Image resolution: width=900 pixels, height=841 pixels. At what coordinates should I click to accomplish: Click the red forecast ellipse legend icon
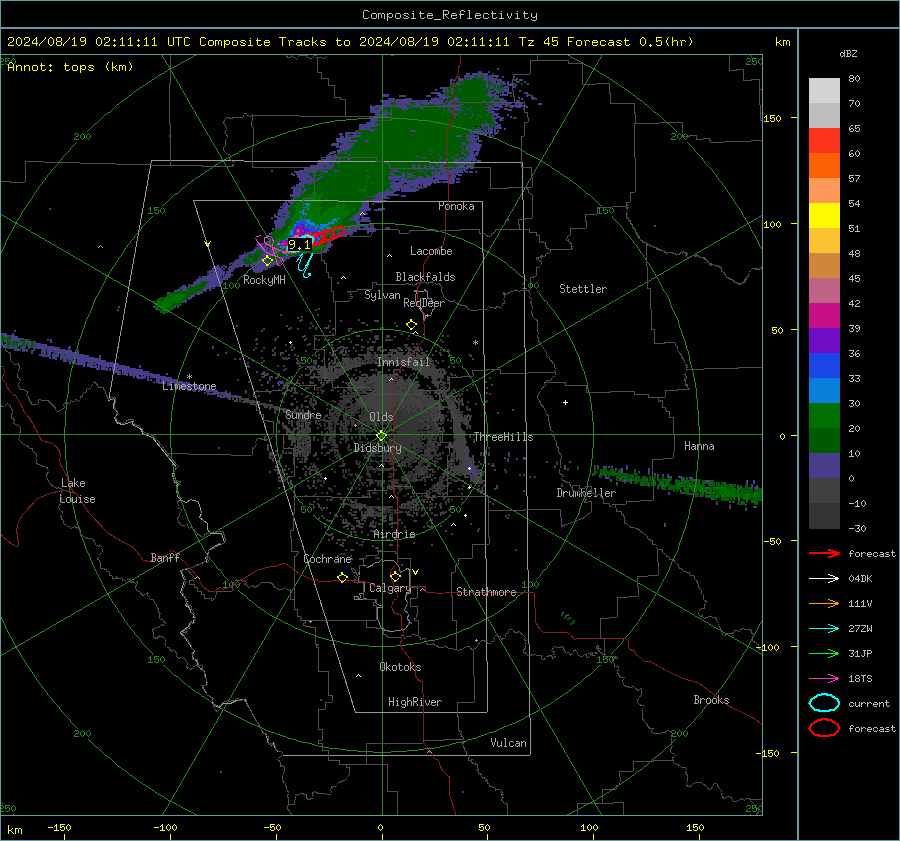[824, 728]
